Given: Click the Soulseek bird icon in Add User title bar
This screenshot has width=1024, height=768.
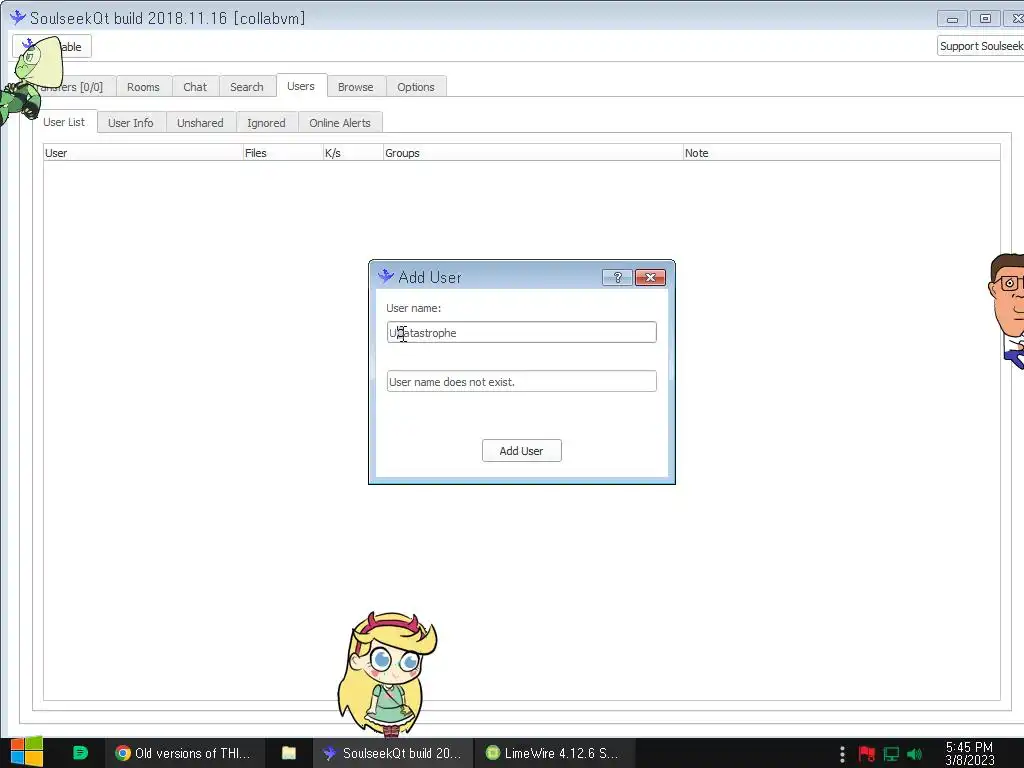Looking at the screenshot, I should (385, 276).
